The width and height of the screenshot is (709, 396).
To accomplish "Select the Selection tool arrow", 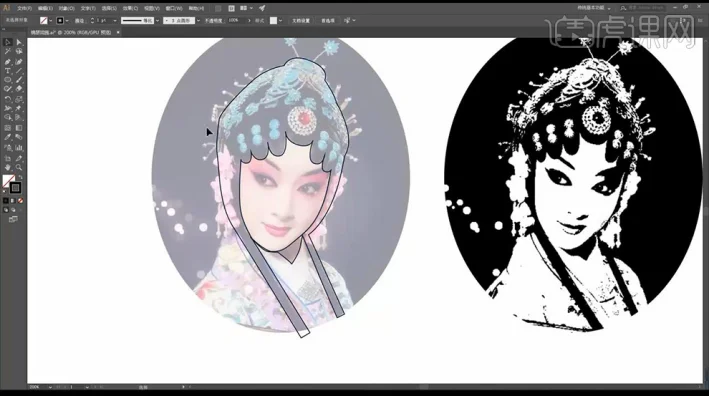I will pyautogui.click(x=8, y=42).
